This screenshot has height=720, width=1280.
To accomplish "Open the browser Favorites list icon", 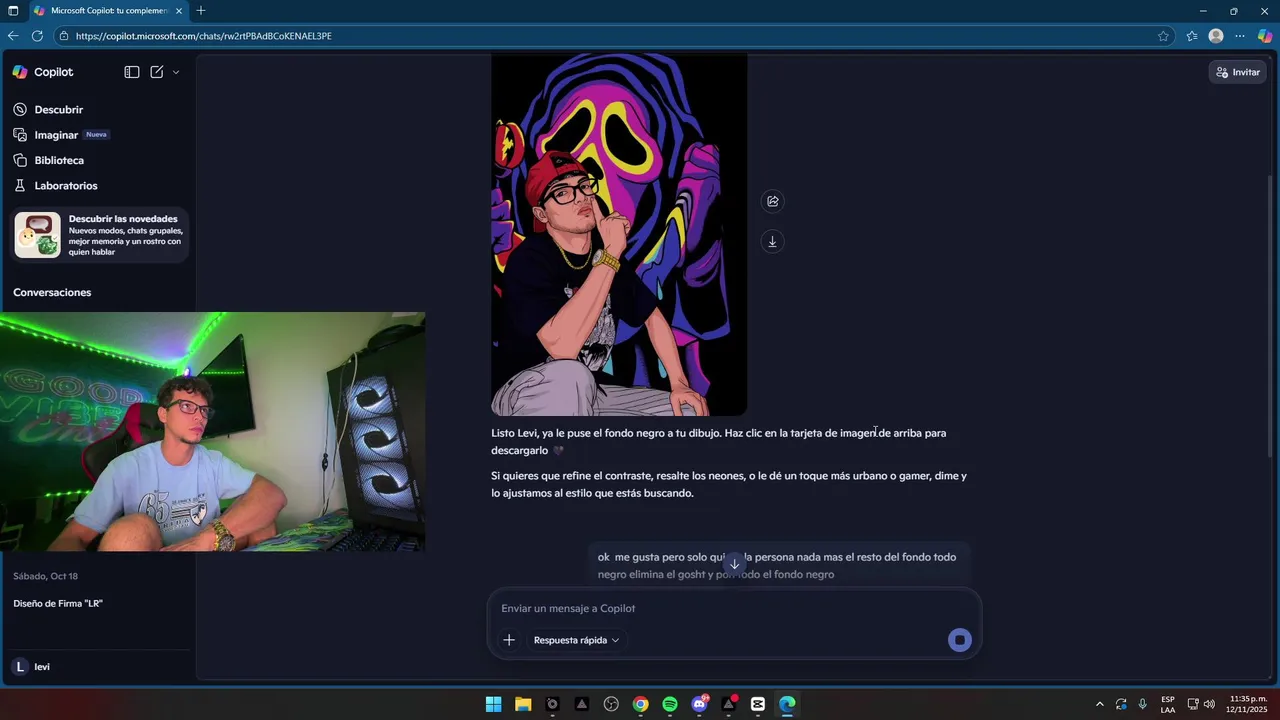I will click(1192, 36).
